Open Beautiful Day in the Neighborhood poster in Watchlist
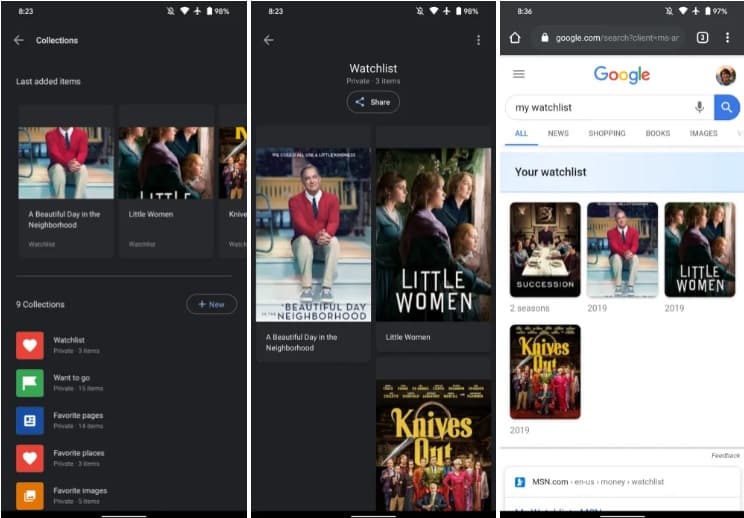 pyautogui.click(x=313, y=235)
